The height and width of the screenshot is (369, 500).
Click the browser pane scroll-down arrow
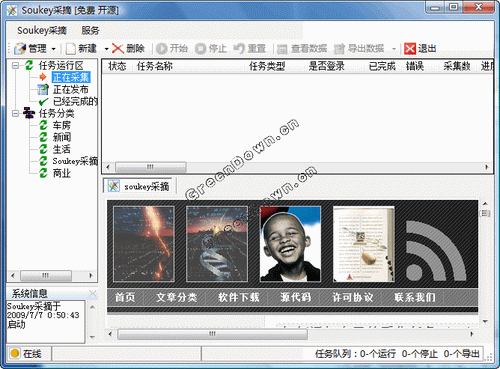tap(485, 322)
